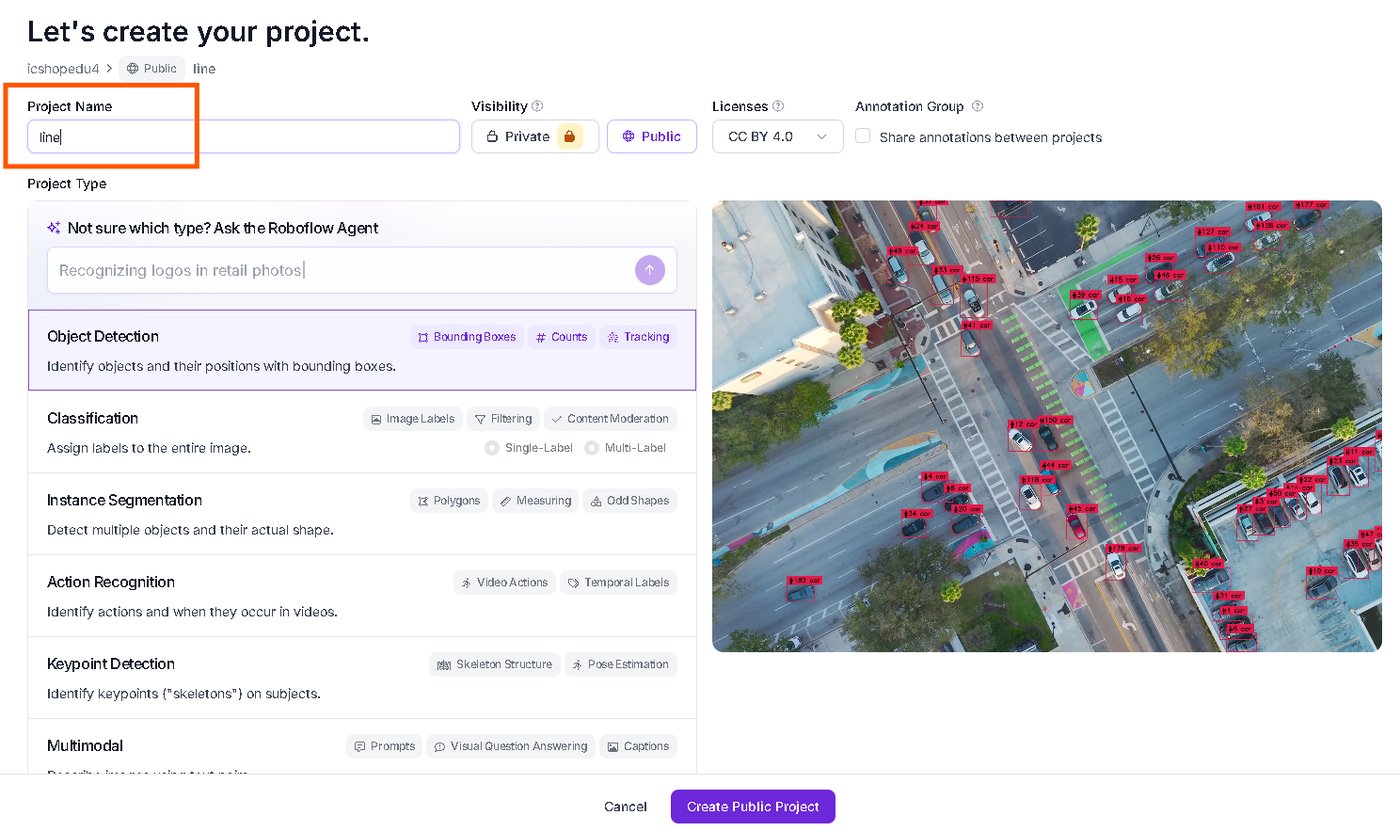The height and width of the screenshot is (831, 1400).
Task: Set visibility to Private
Action: tap(535, 136)
